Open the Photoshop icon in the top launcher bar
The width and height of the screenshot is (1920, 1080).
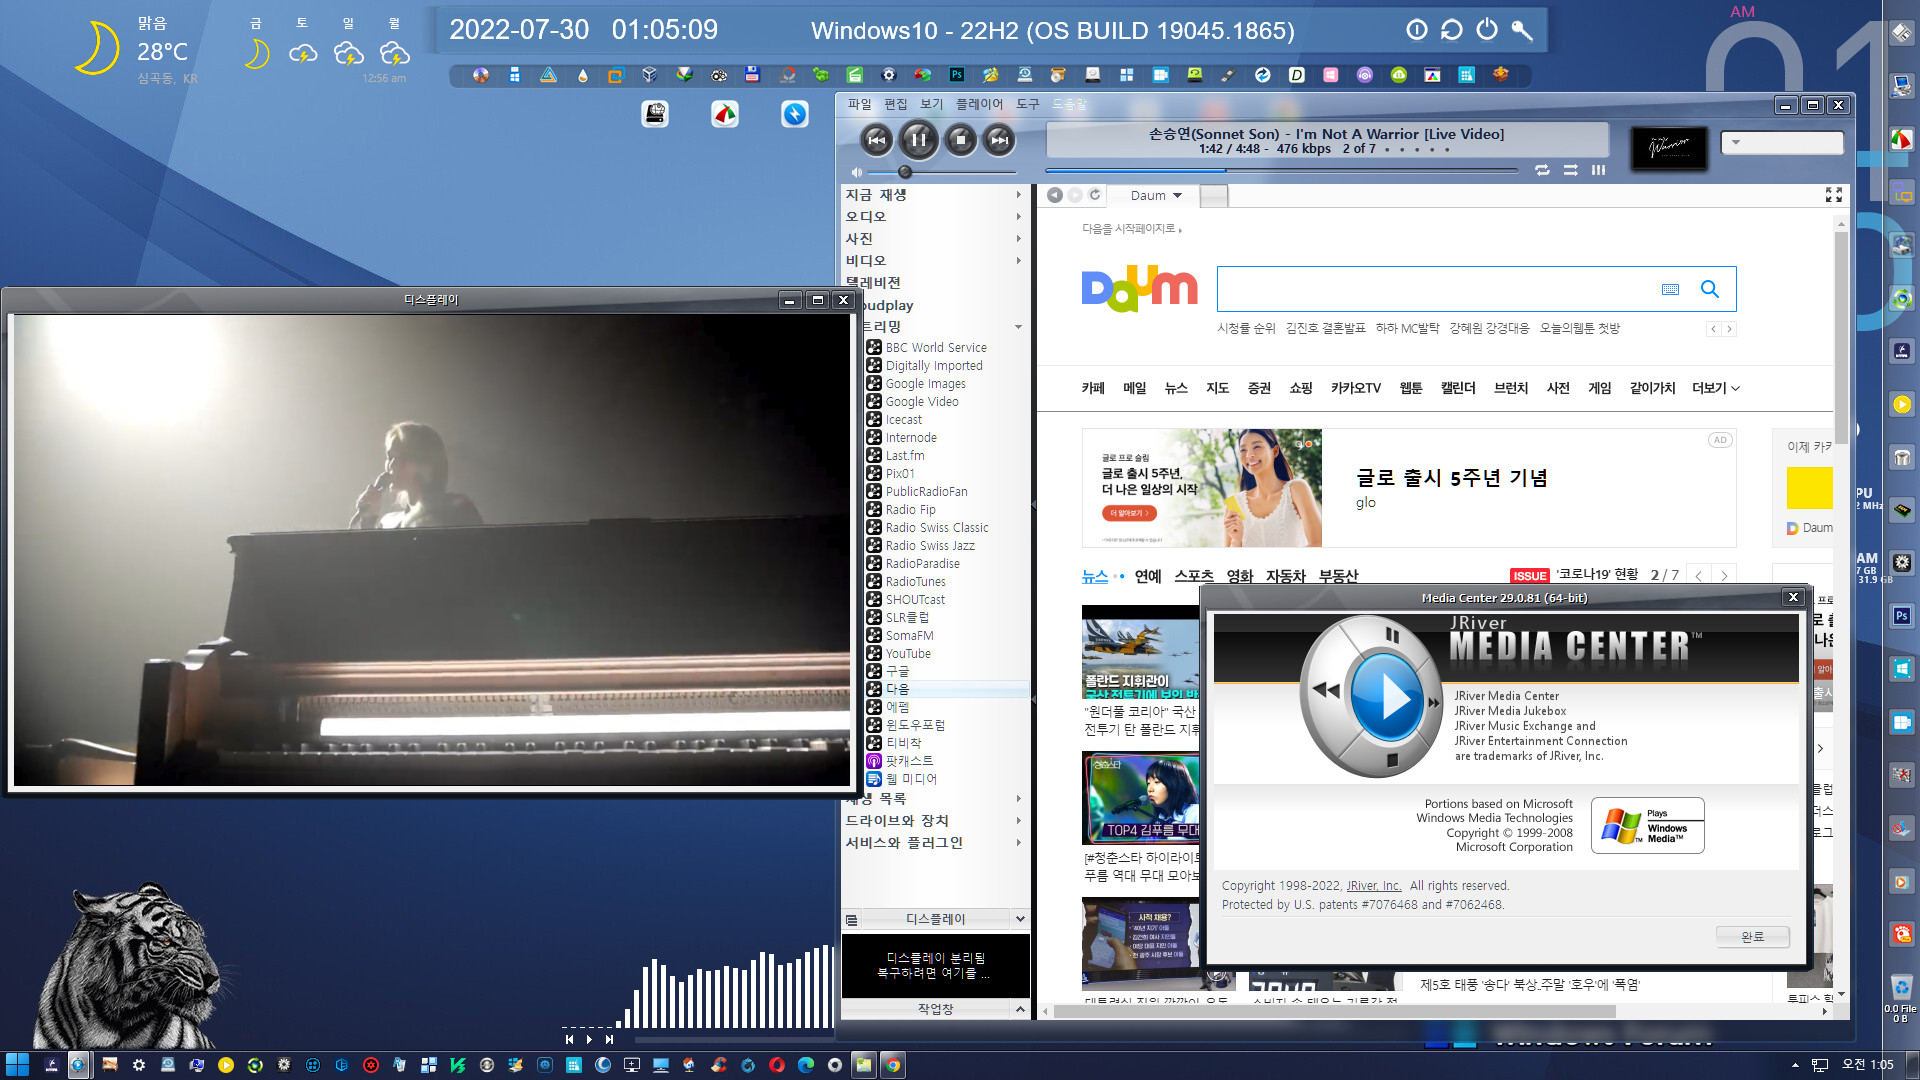(x=957, y=75)
